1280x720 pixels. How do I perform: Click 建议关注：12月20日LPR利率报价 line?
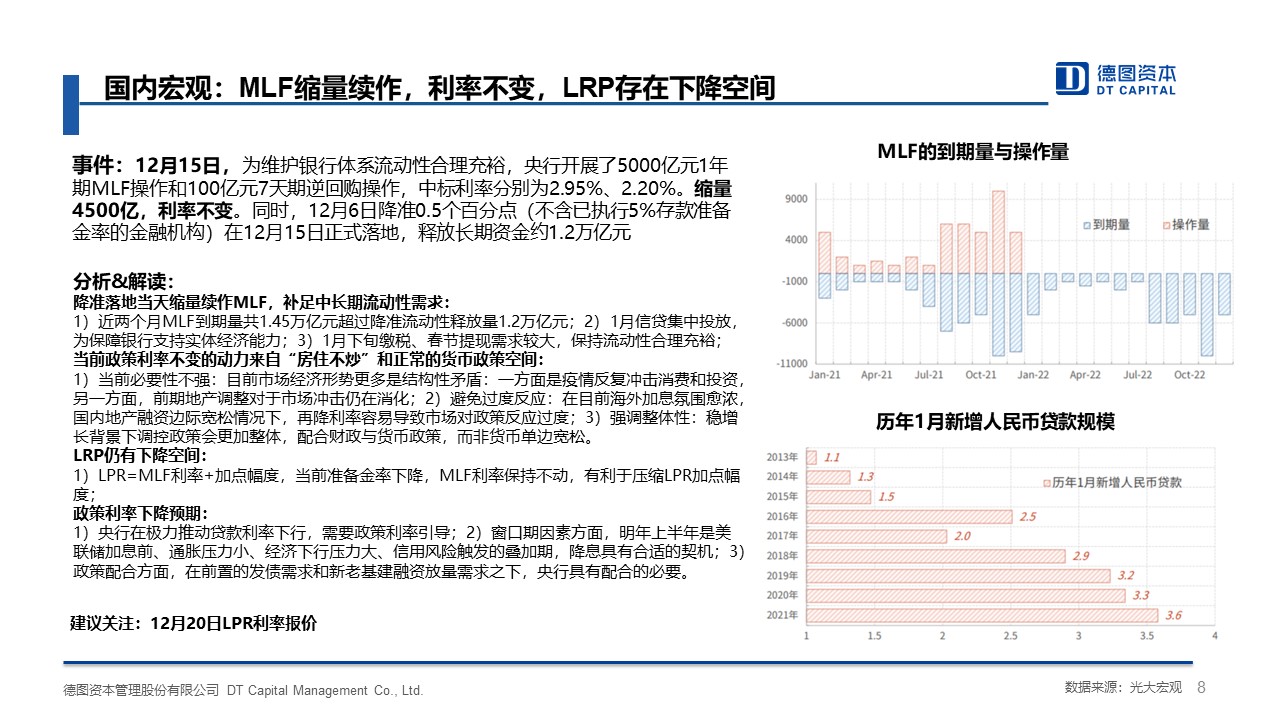tap(194, 623)
